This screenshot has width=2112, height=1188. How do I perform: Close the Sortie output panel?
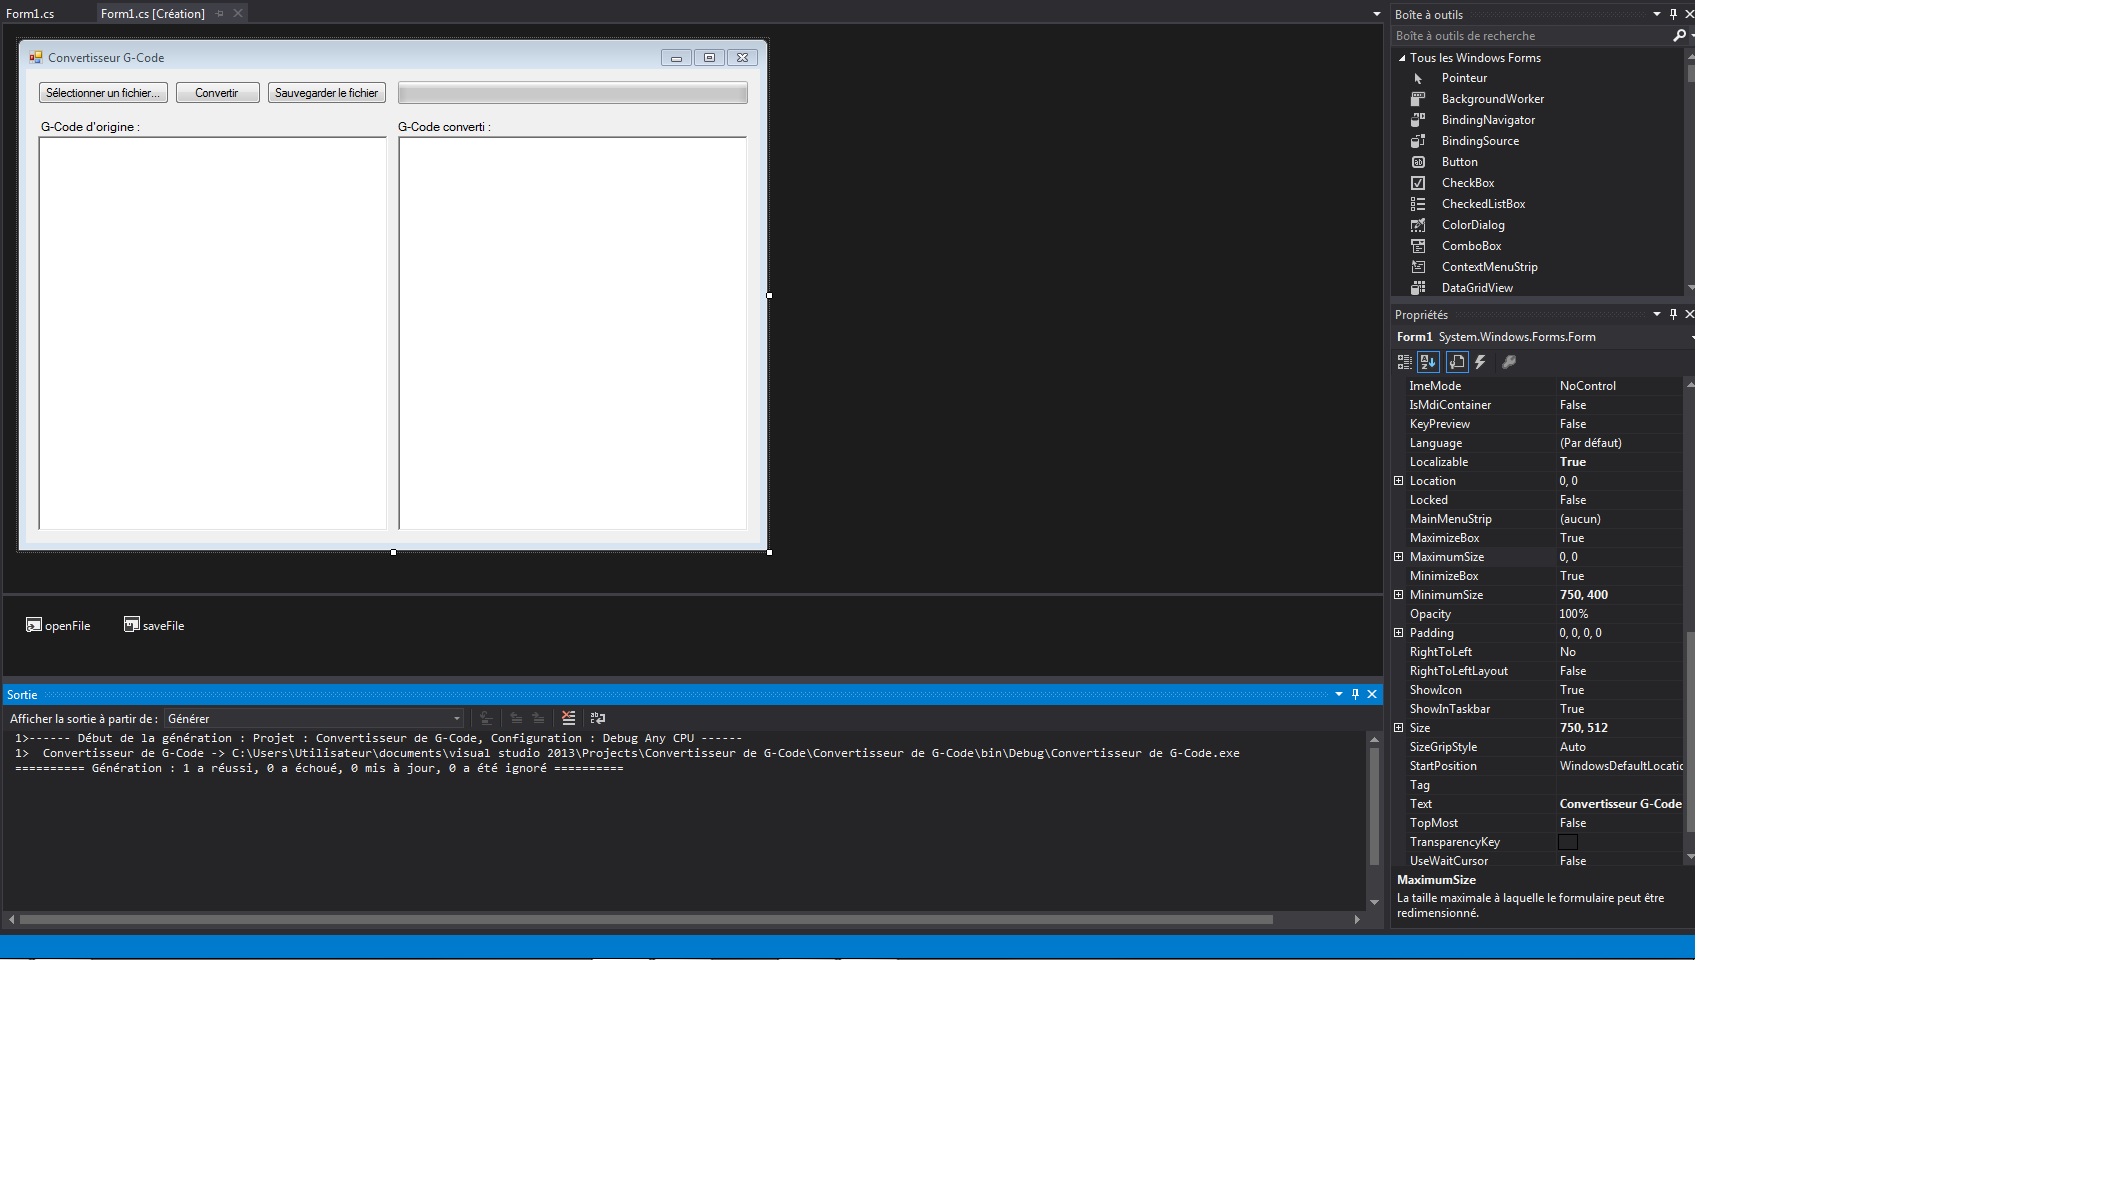click(x=1372, y=694)
